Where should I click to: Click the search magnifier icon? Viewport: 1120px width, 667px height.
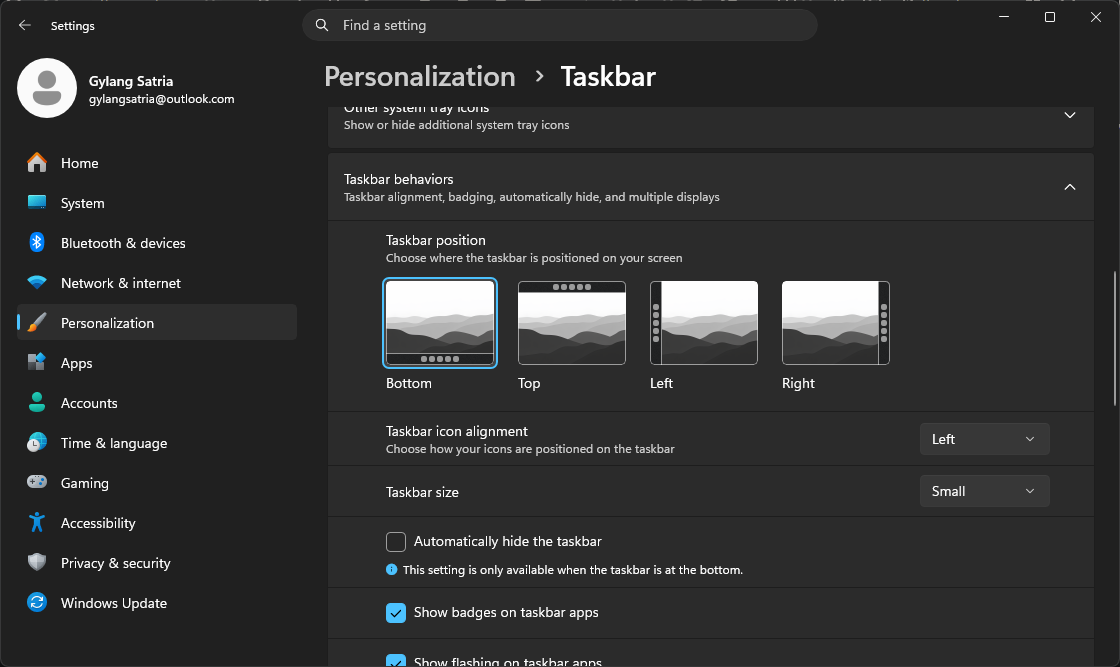(322, 25)
